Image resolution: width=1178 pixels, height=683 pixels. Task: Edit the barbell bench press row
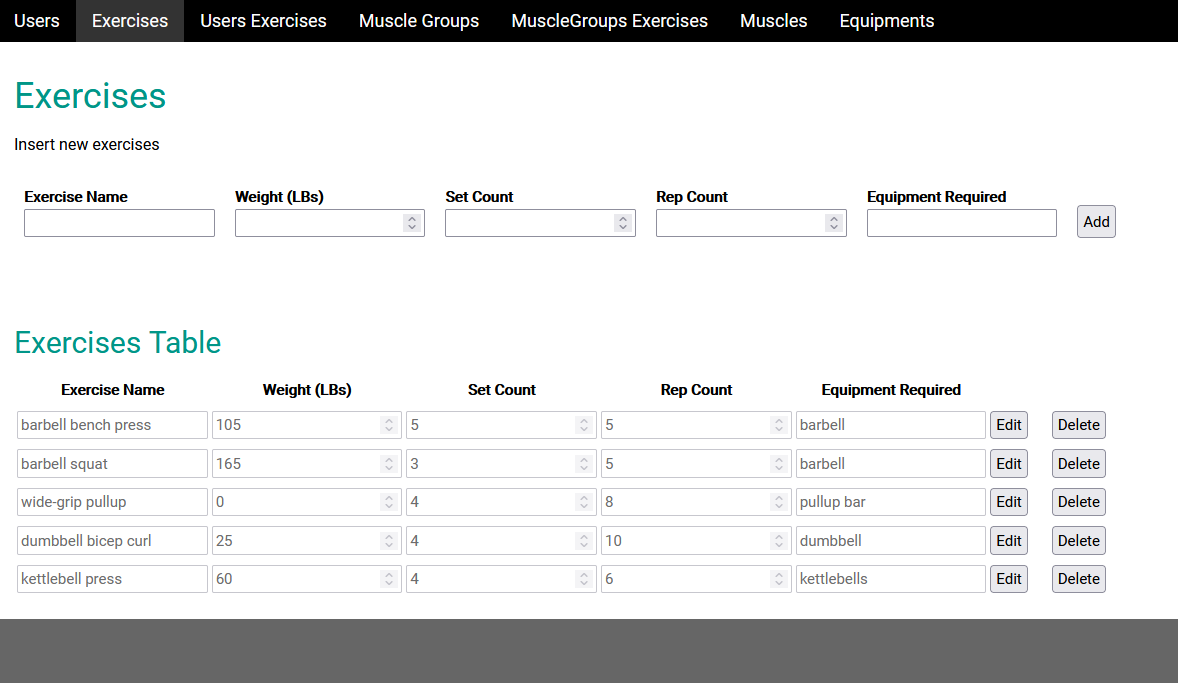pos(1008,425)
